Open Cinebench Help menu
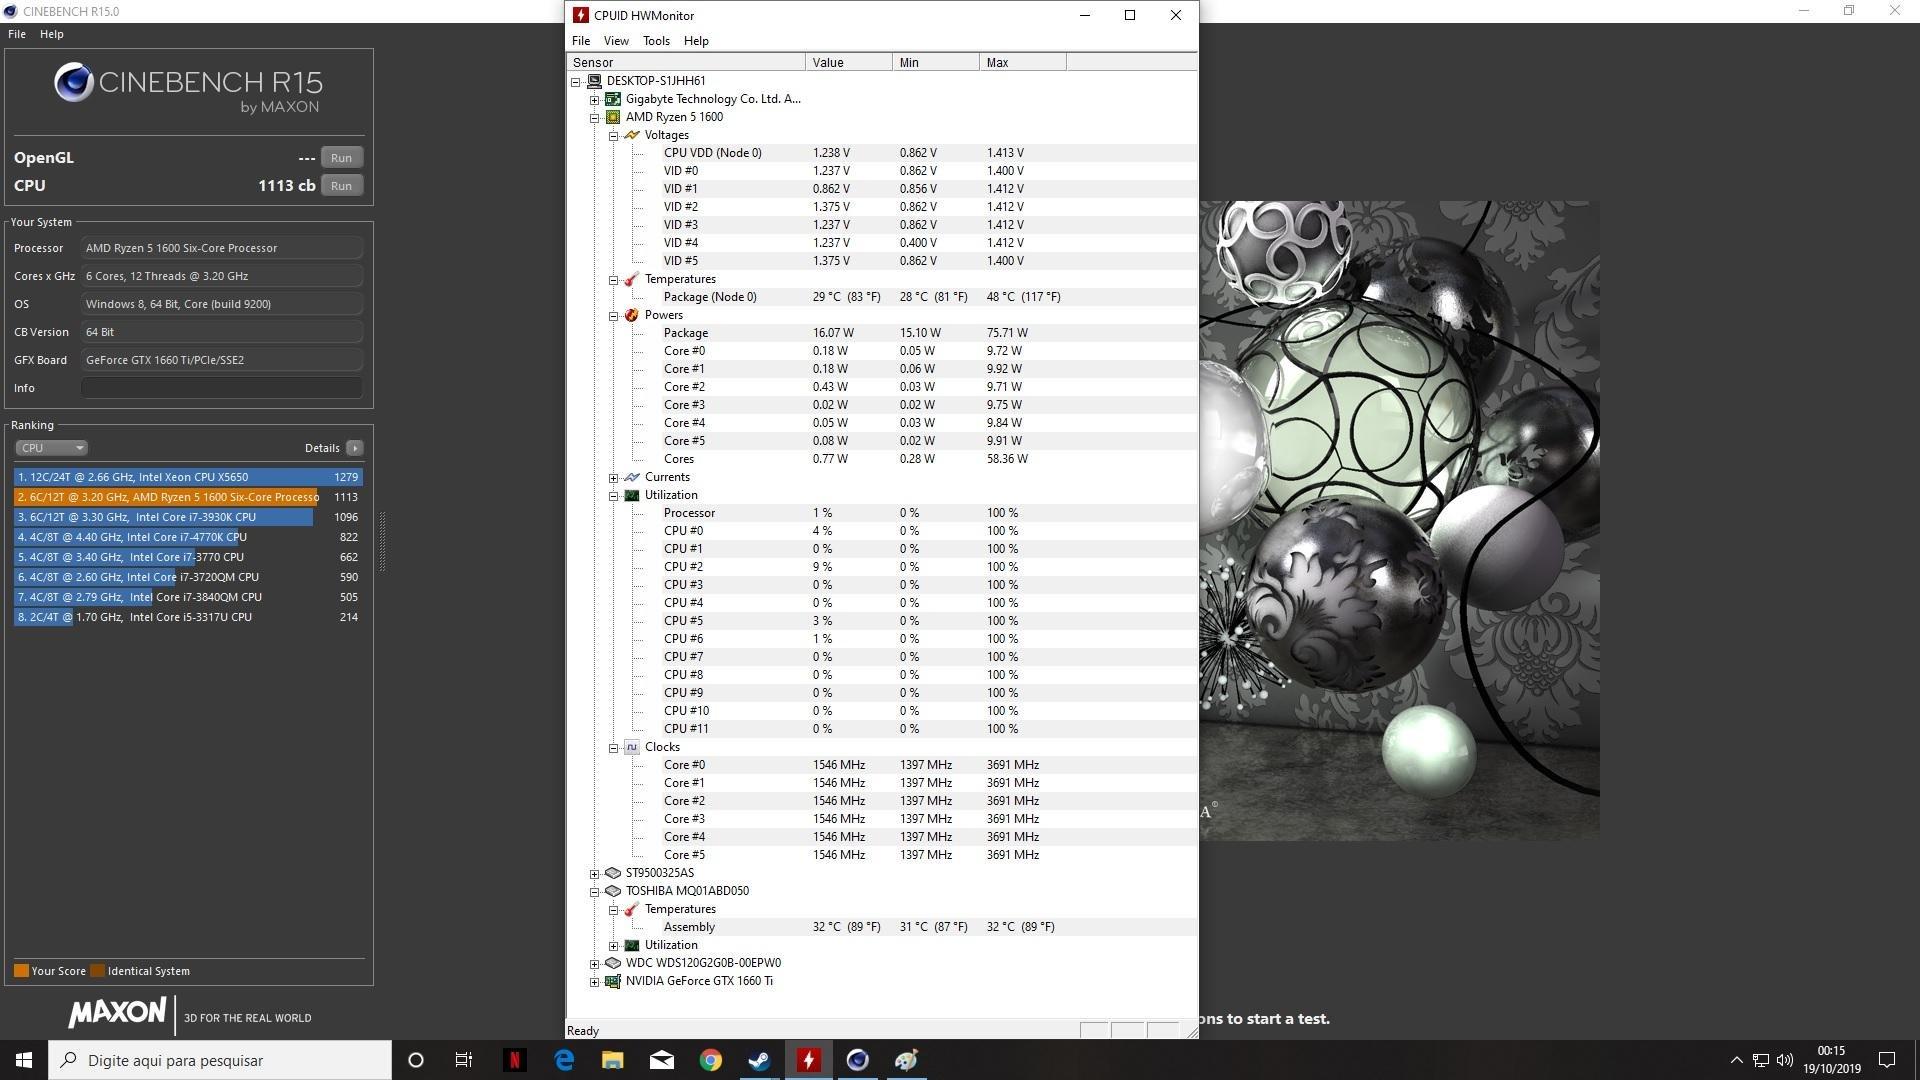 [x=52, y=34]
